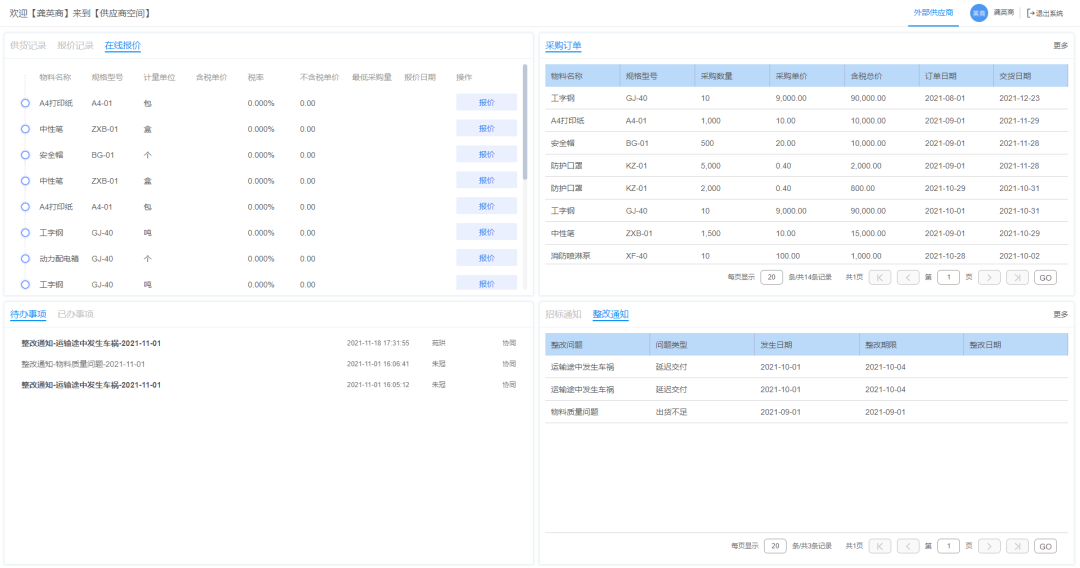
Task: Go to last page in 采购订单 pager
Action: (1017, 277)
